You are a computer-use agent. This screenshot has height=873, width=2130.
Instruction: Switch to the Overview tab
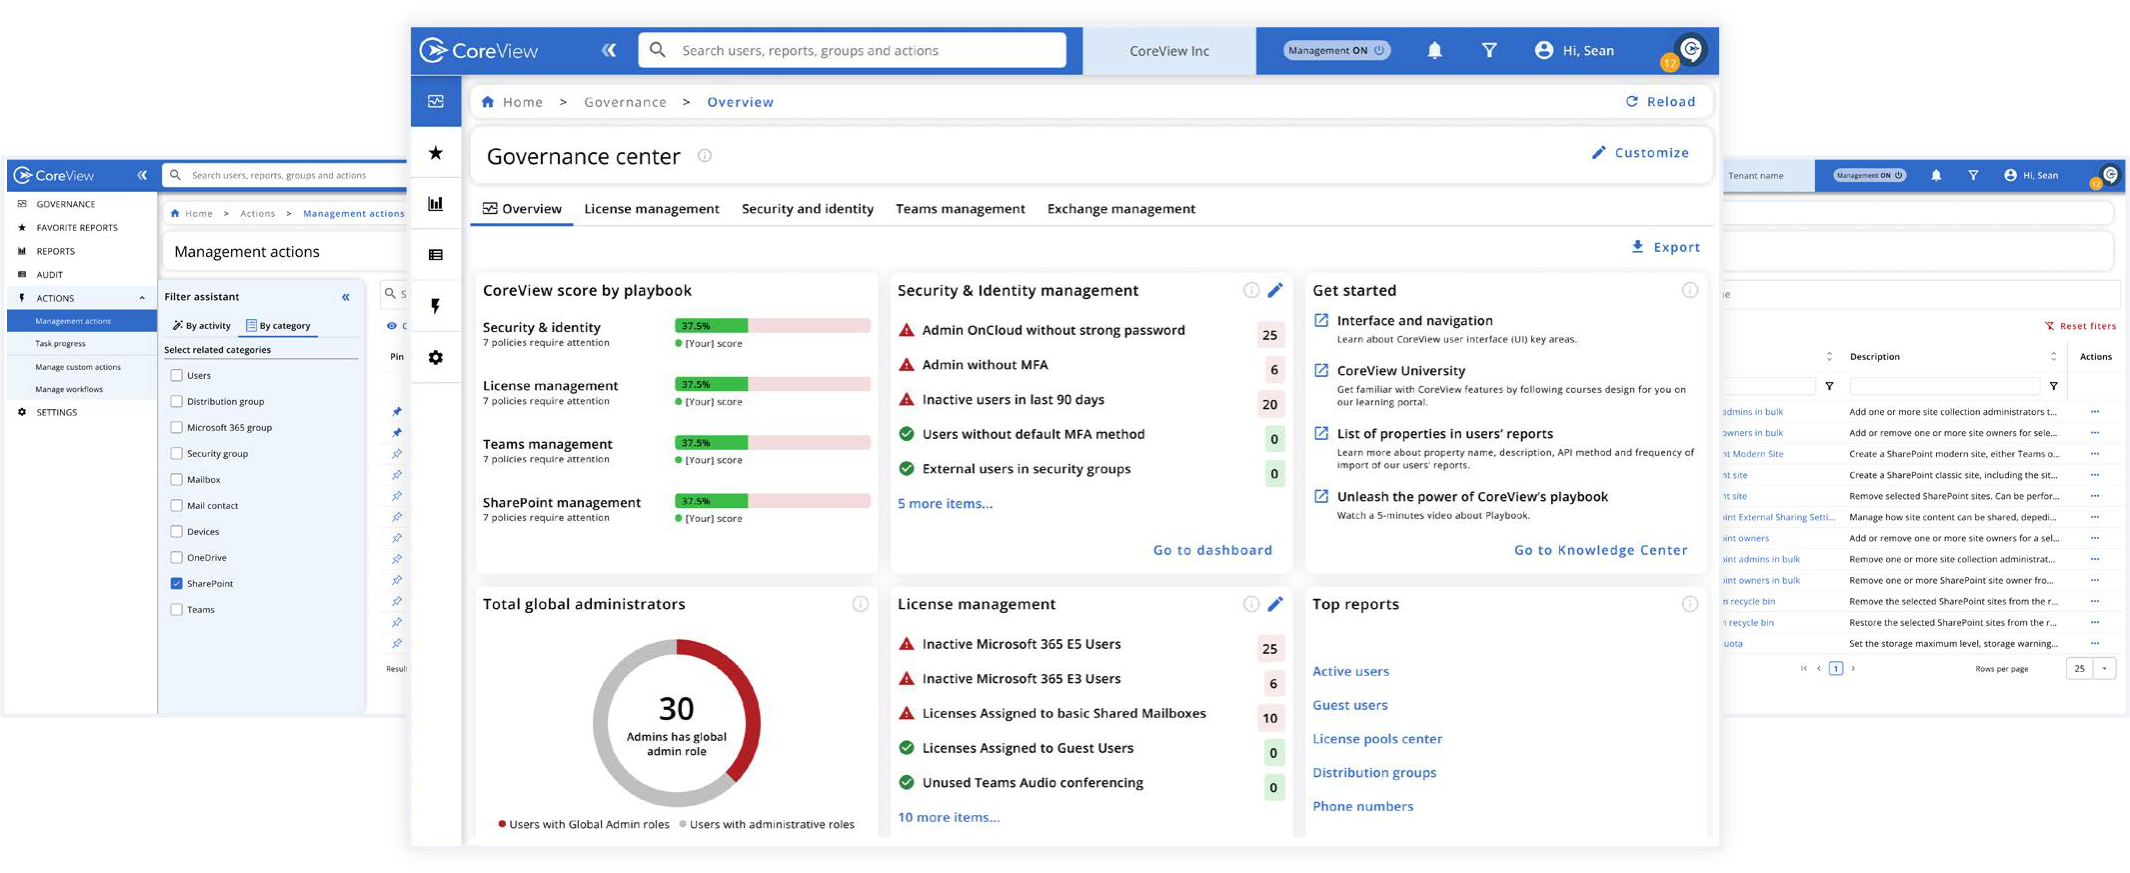coord(522,209)
